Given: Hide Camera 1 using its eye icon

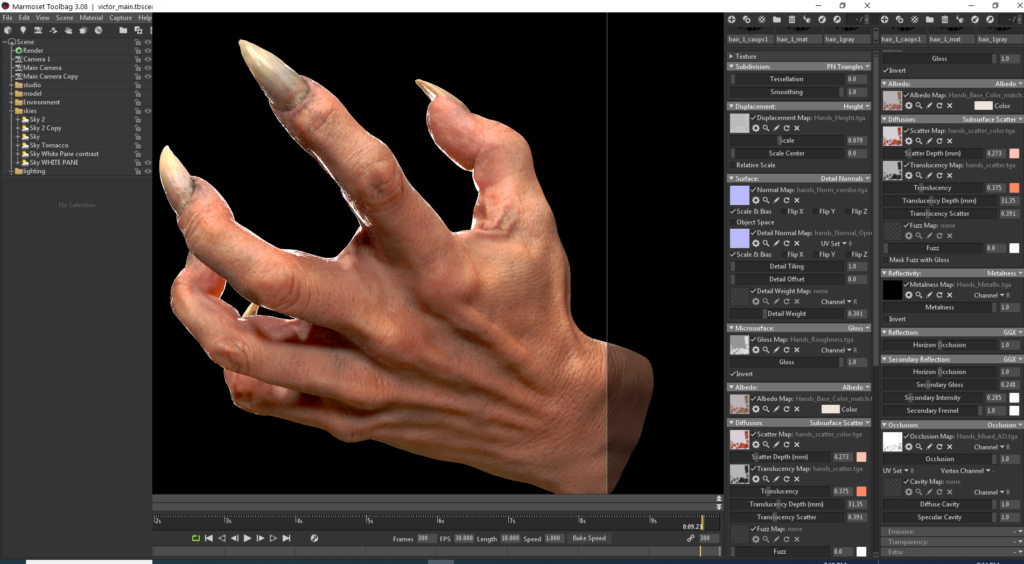Looking at the screenshot, I should (148, 59).
